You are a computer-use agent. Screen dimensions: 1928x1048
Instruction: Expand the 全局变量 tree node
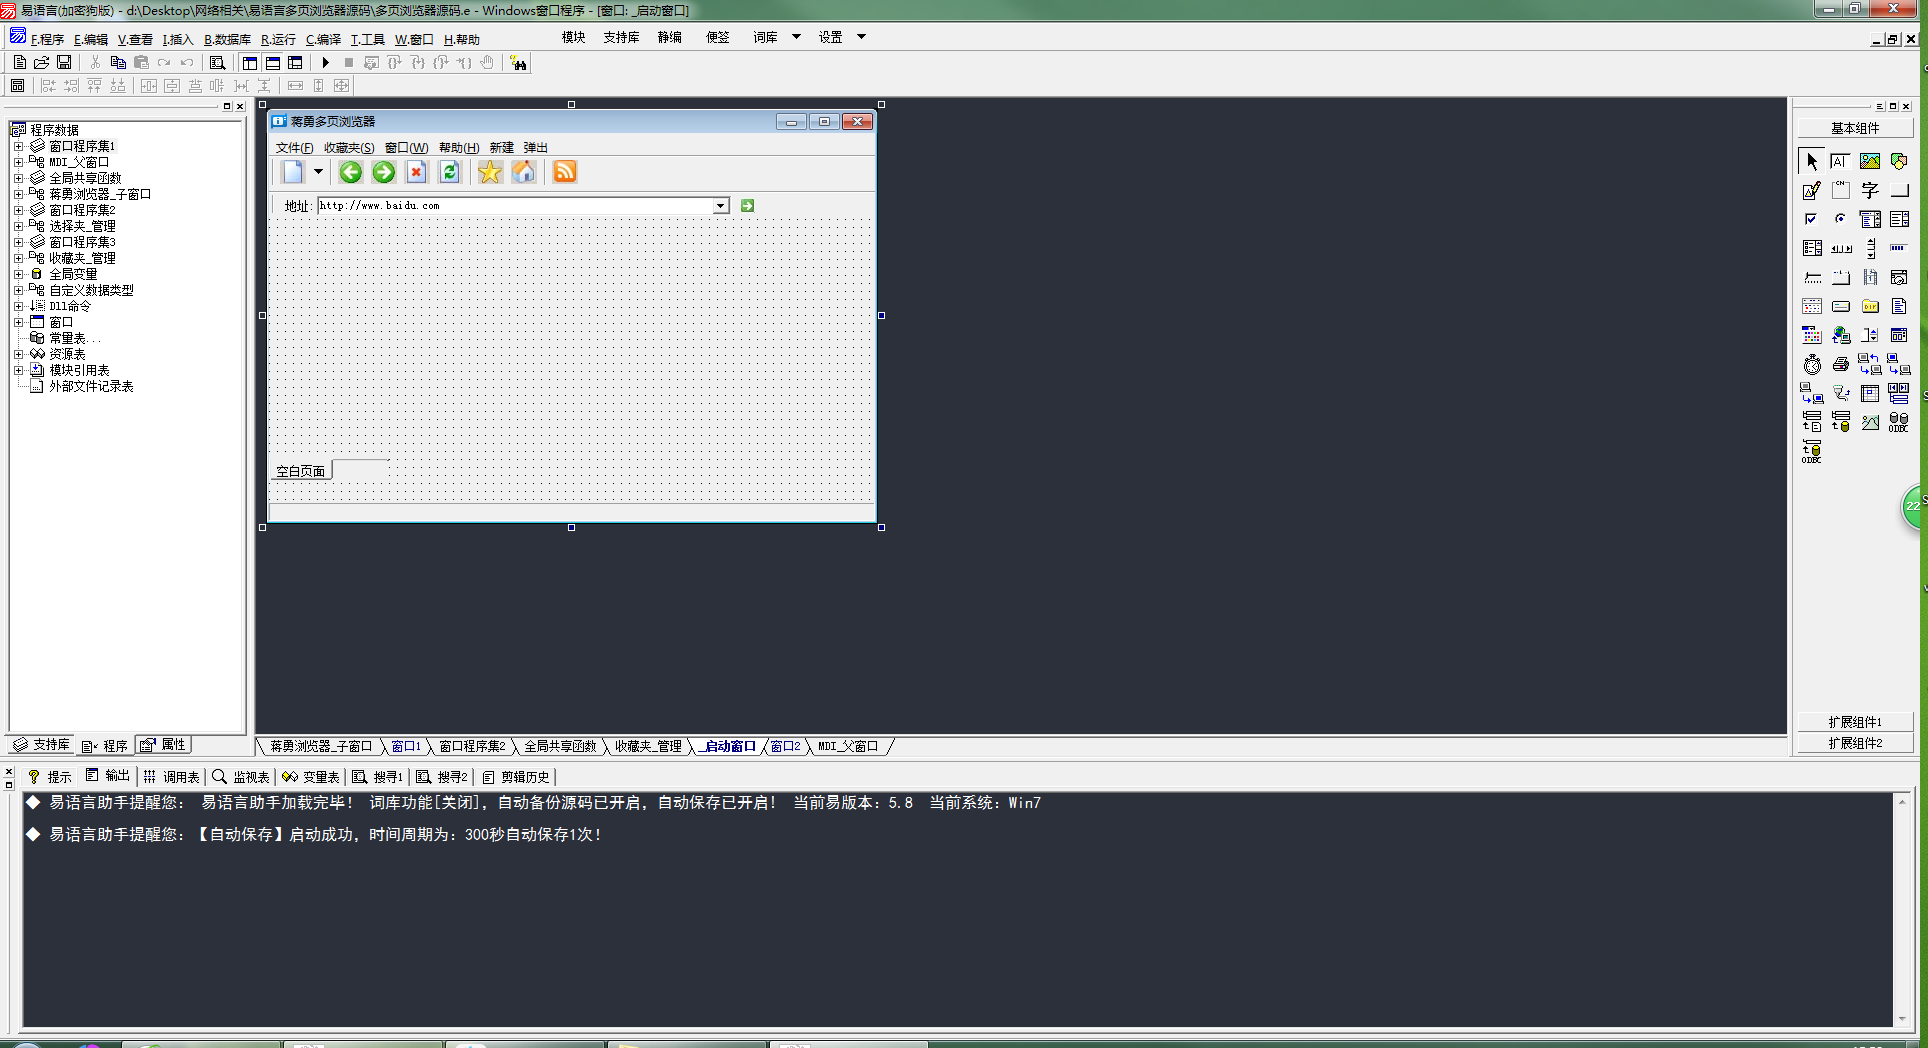(x=18, y=274)
